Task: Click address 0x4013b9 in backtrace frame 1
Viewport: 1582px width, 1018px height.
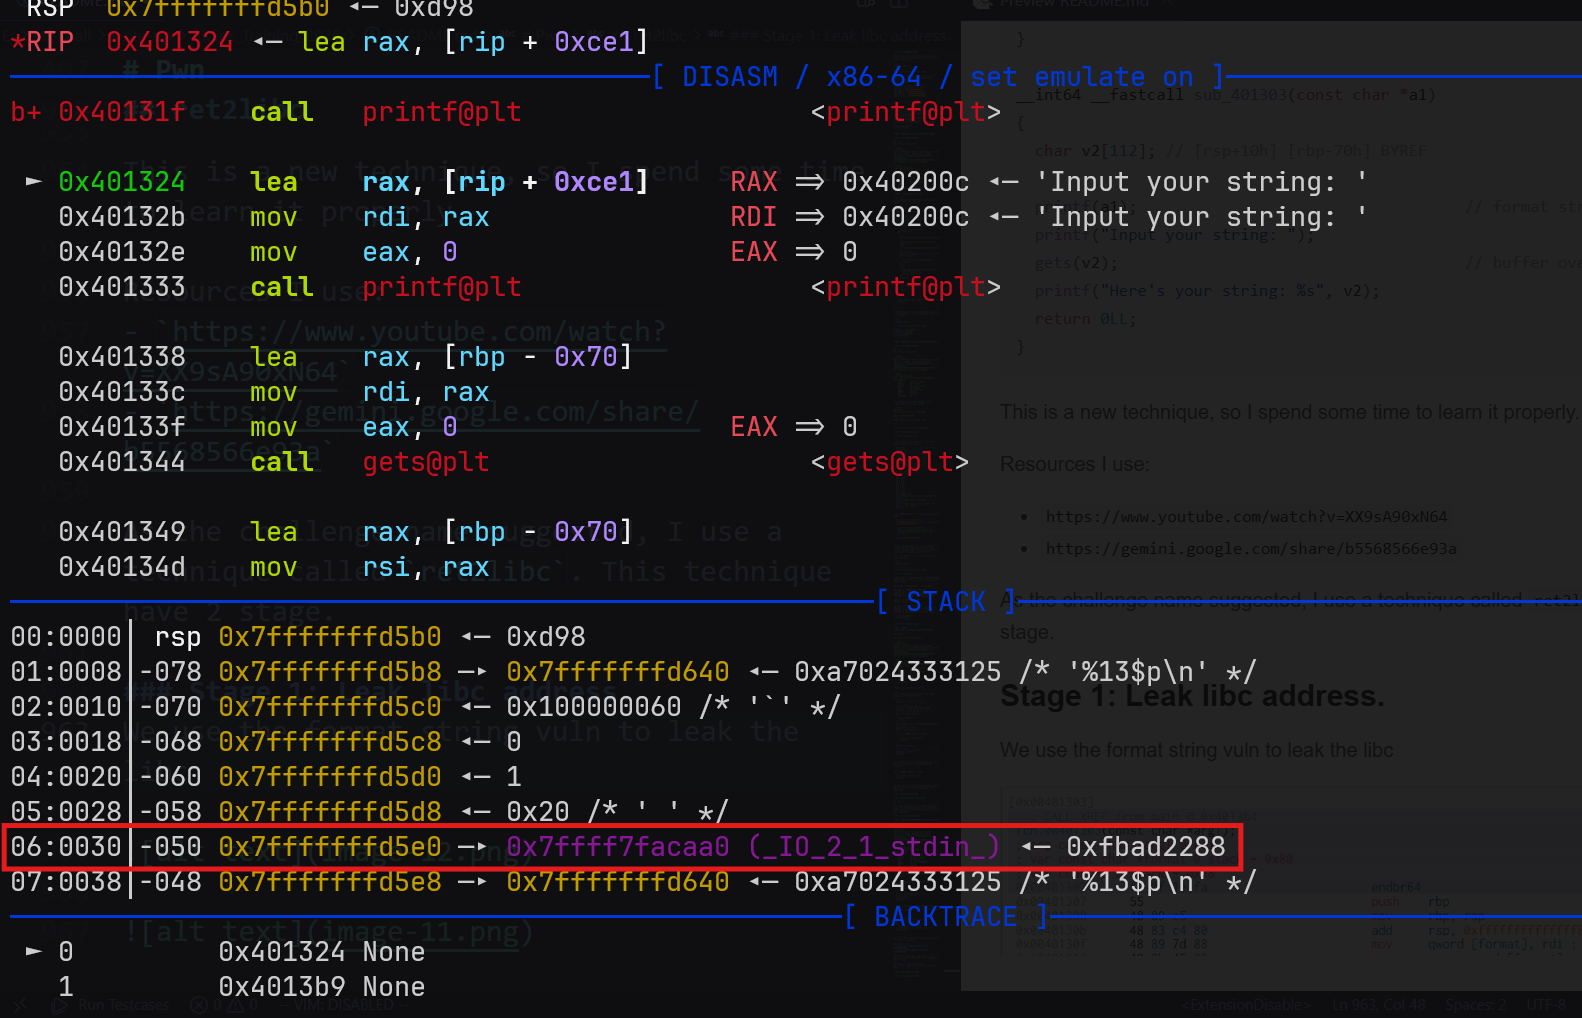Action: (281, 987)
